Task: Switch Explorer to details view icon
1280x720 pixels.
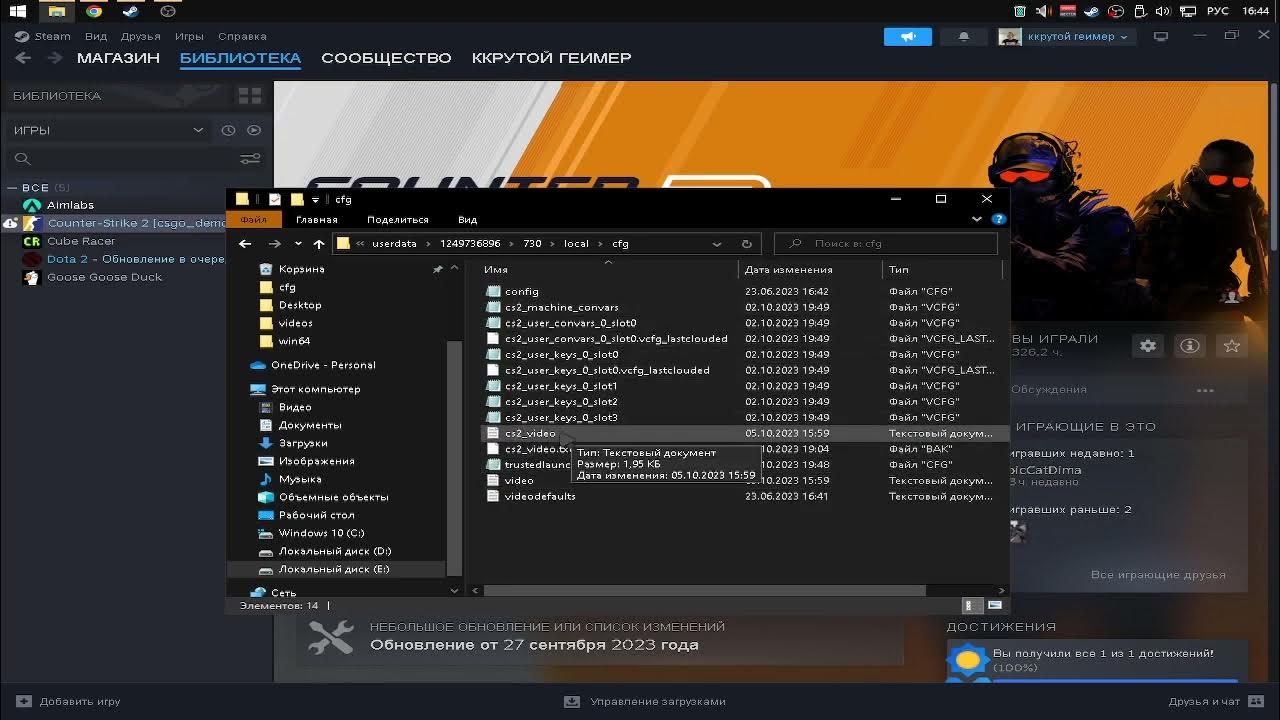Action: point(972,606)
